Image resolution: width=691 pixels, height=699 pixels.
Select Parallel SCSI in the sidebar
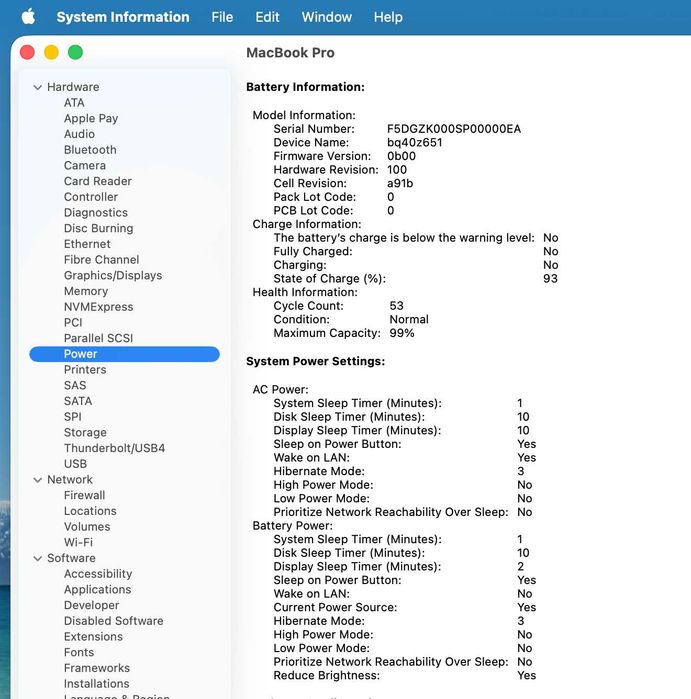99,338
